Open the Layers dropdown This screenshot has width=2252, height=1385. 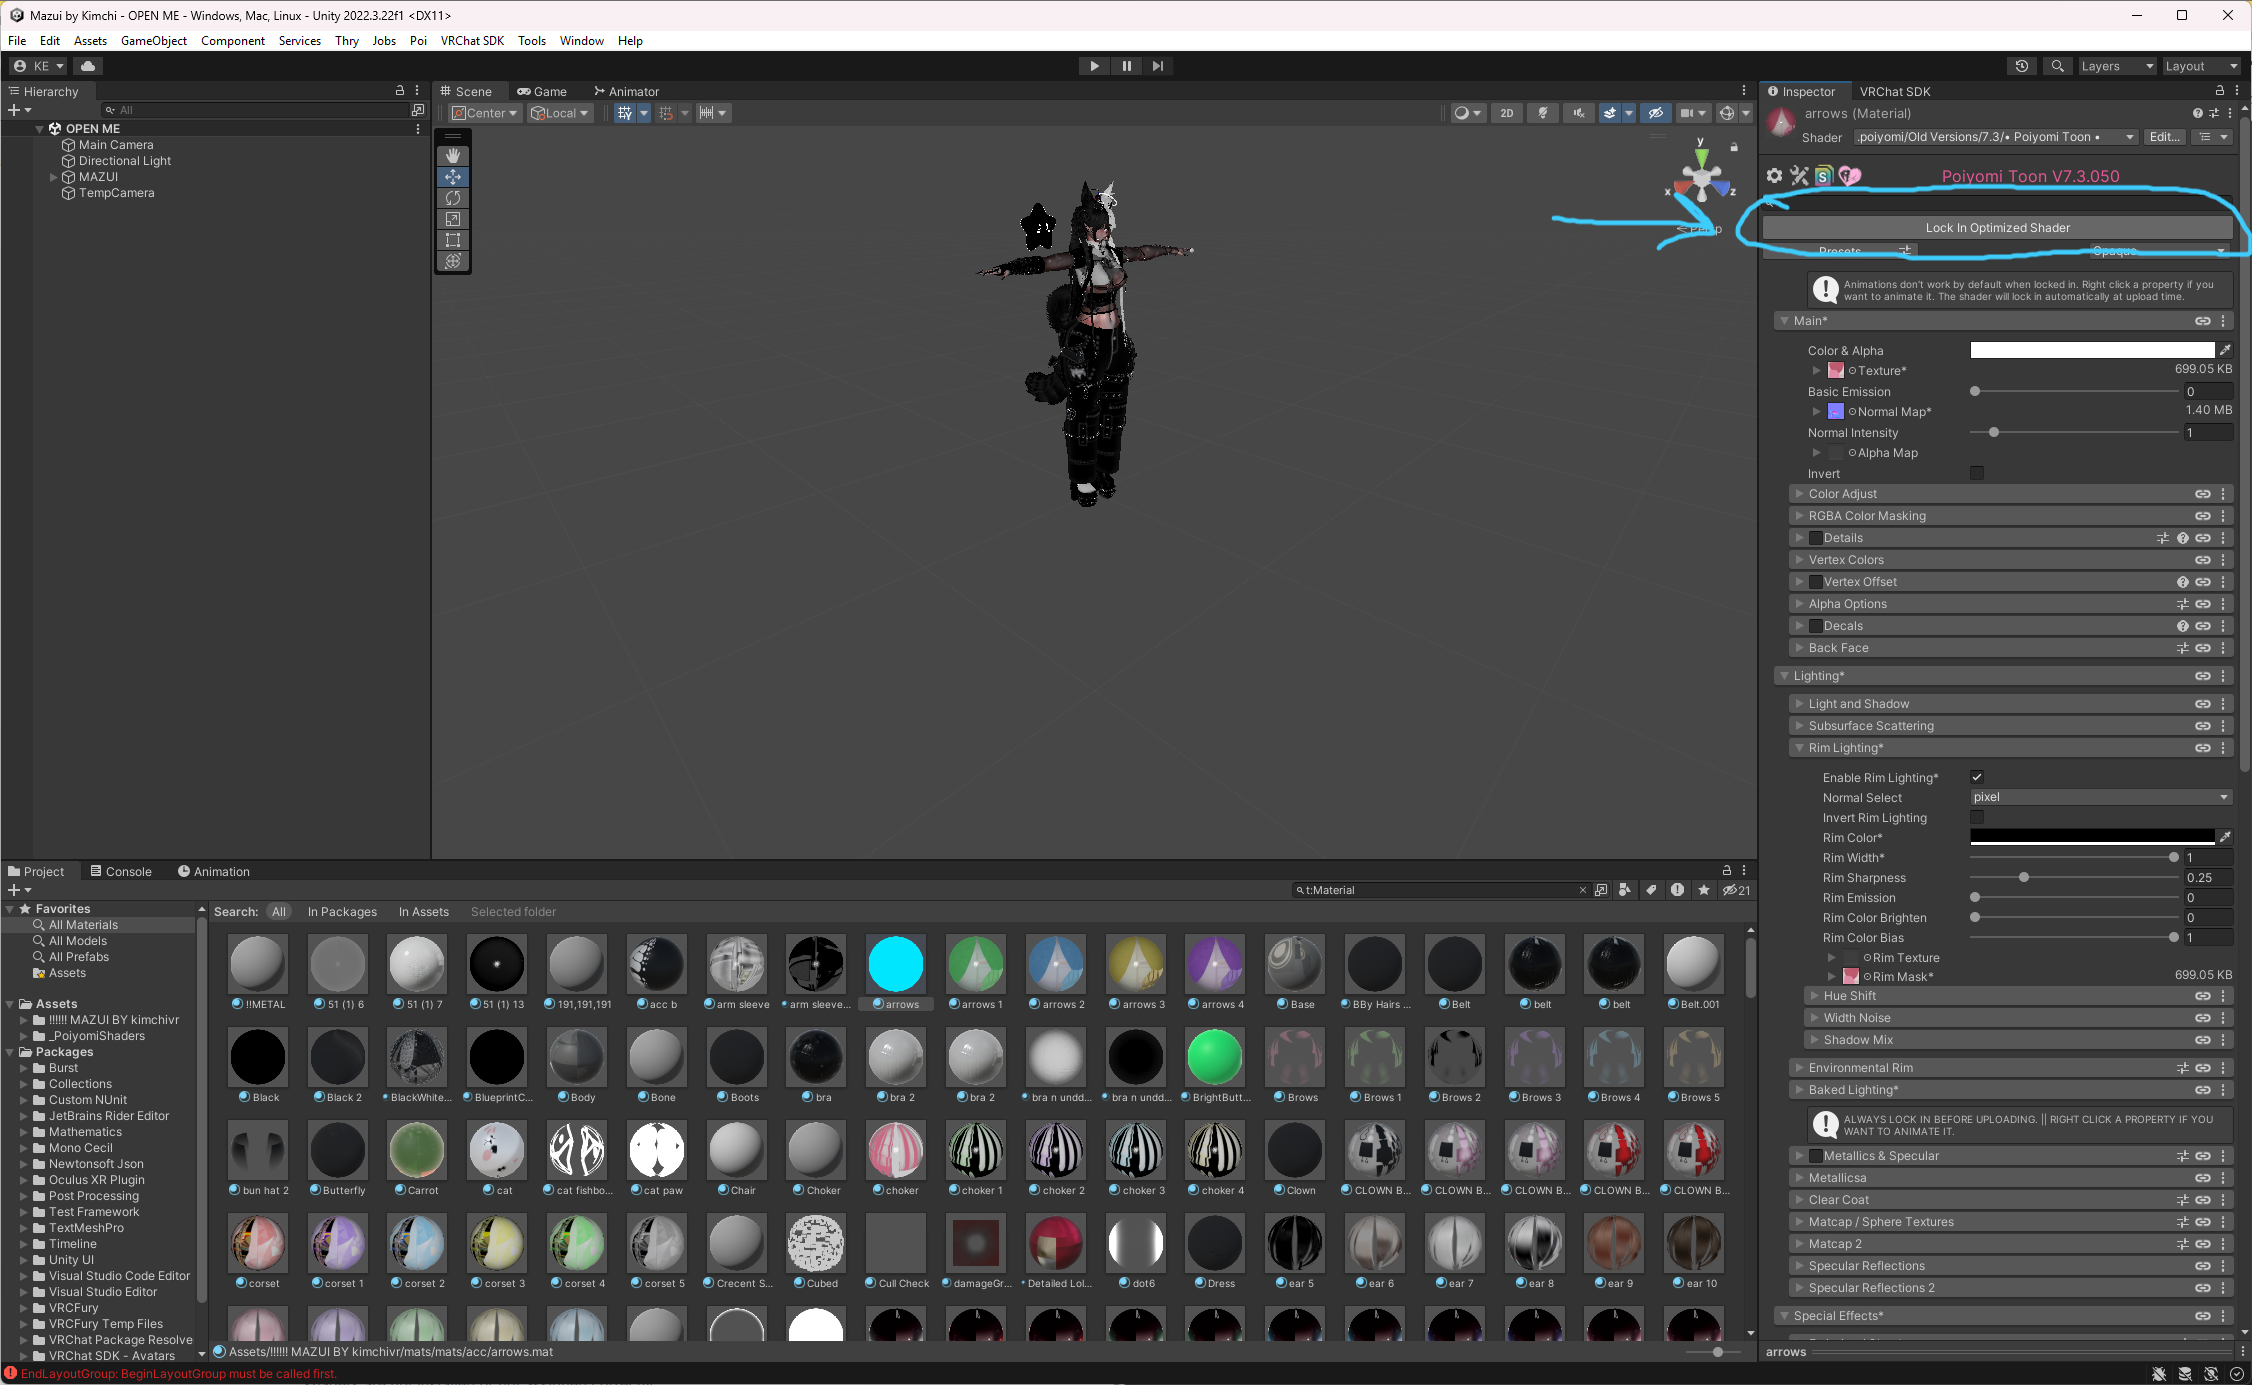[x=2115, y=66]
